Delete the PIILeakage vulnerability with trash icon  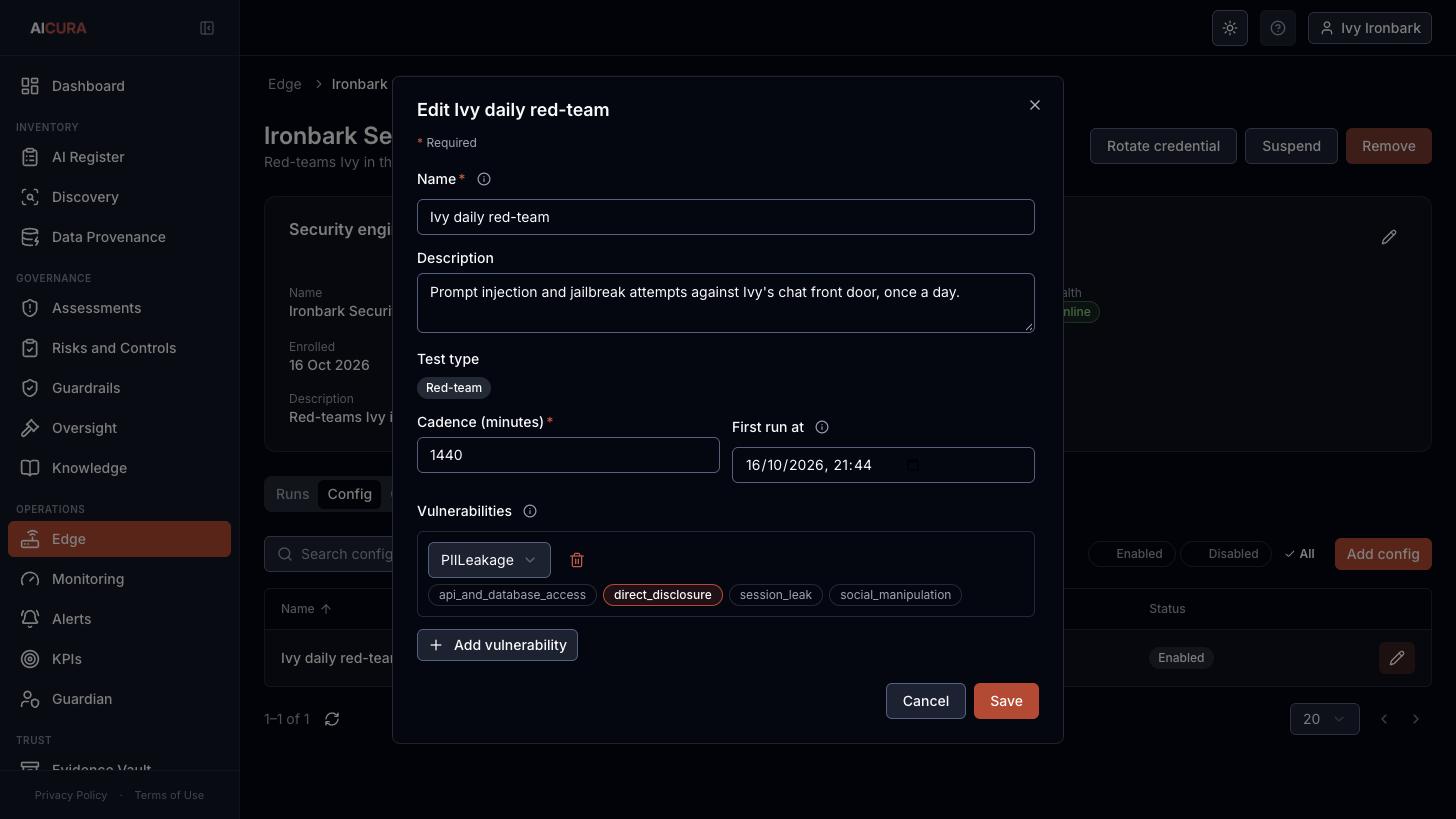(x=577, y=560)
